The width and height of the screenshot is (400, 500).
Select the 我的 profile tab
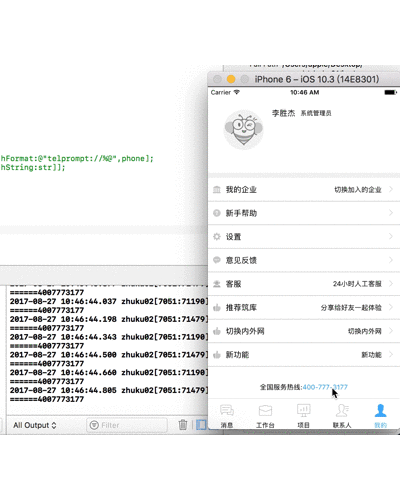pos(380,416)
